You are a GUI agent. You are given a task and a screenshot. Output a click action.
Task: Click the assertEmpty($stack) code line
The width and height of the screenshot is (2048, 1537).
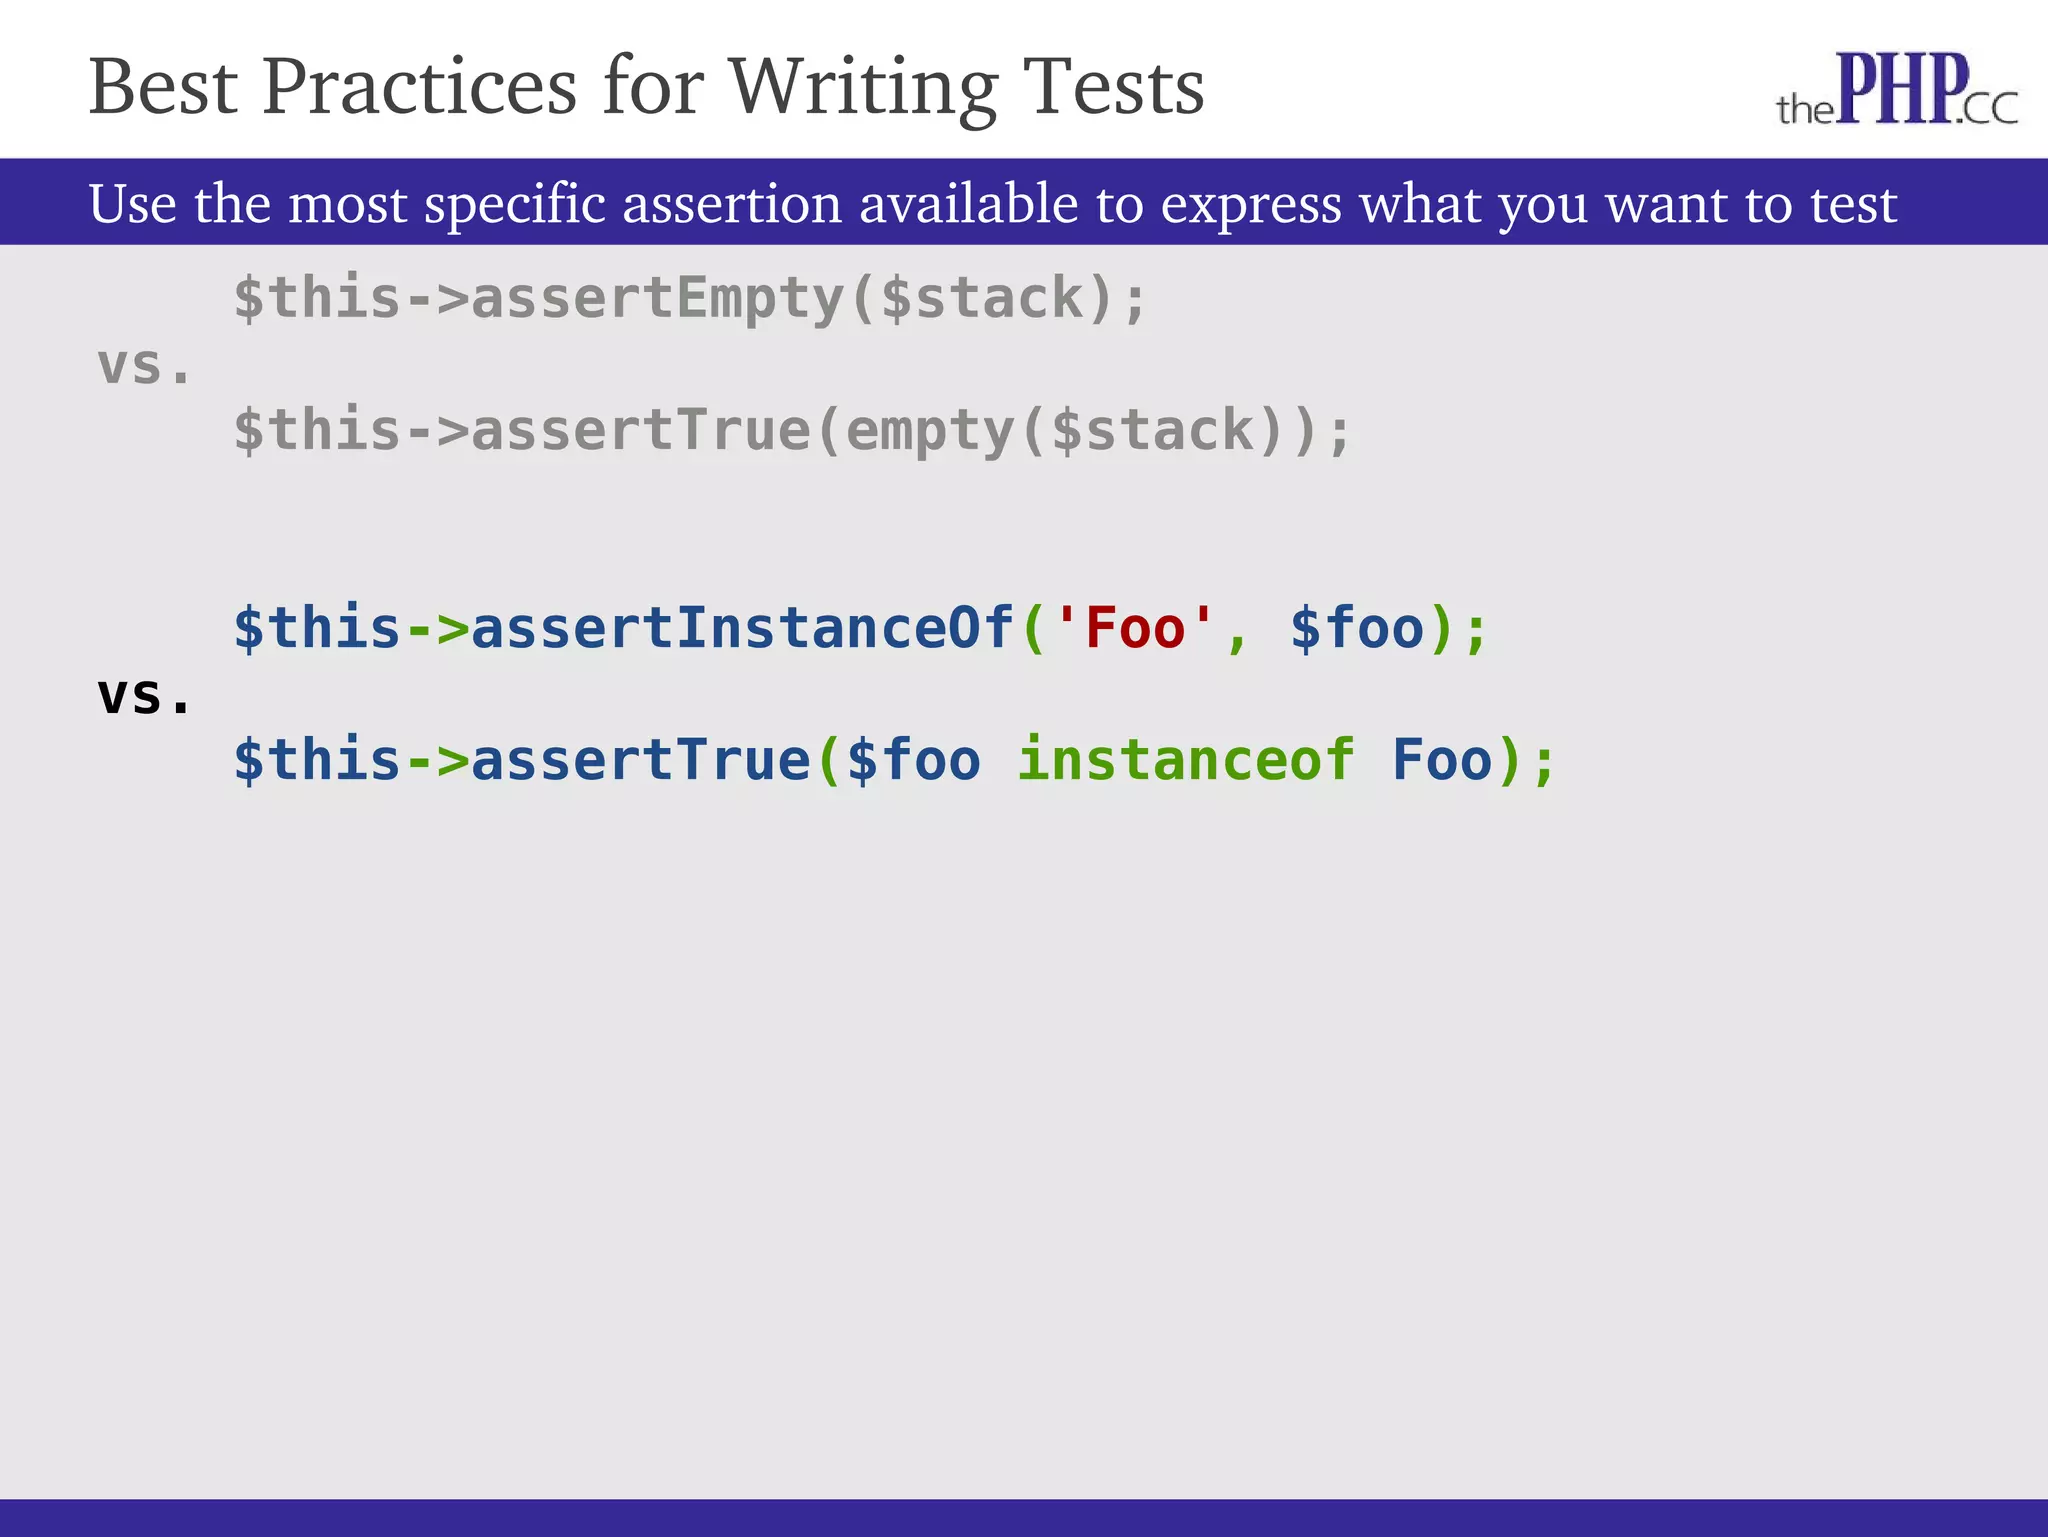coord(691,298)
